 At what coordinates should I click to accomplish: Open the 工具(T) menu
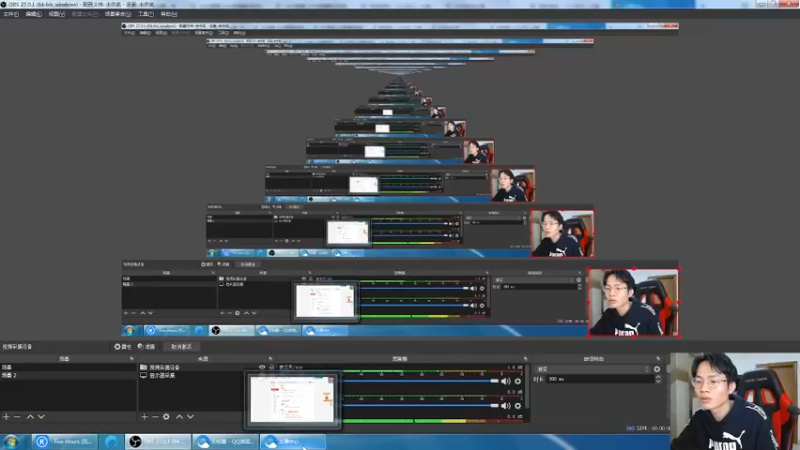(x=146, y=14)
